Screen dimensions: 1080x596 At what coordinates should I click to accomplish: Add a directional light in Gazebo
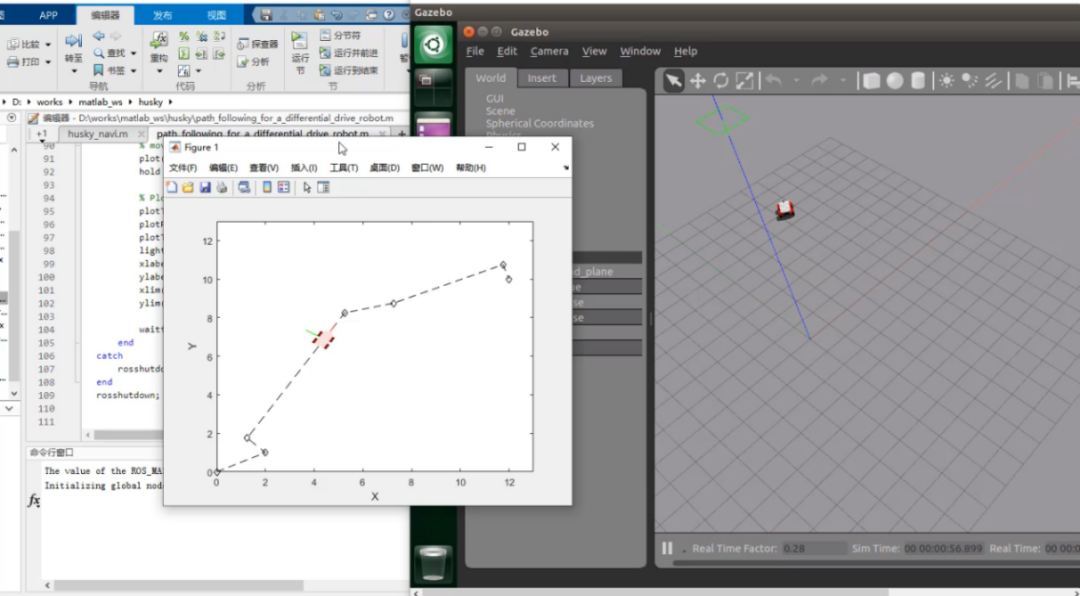(x=993, y=81)
